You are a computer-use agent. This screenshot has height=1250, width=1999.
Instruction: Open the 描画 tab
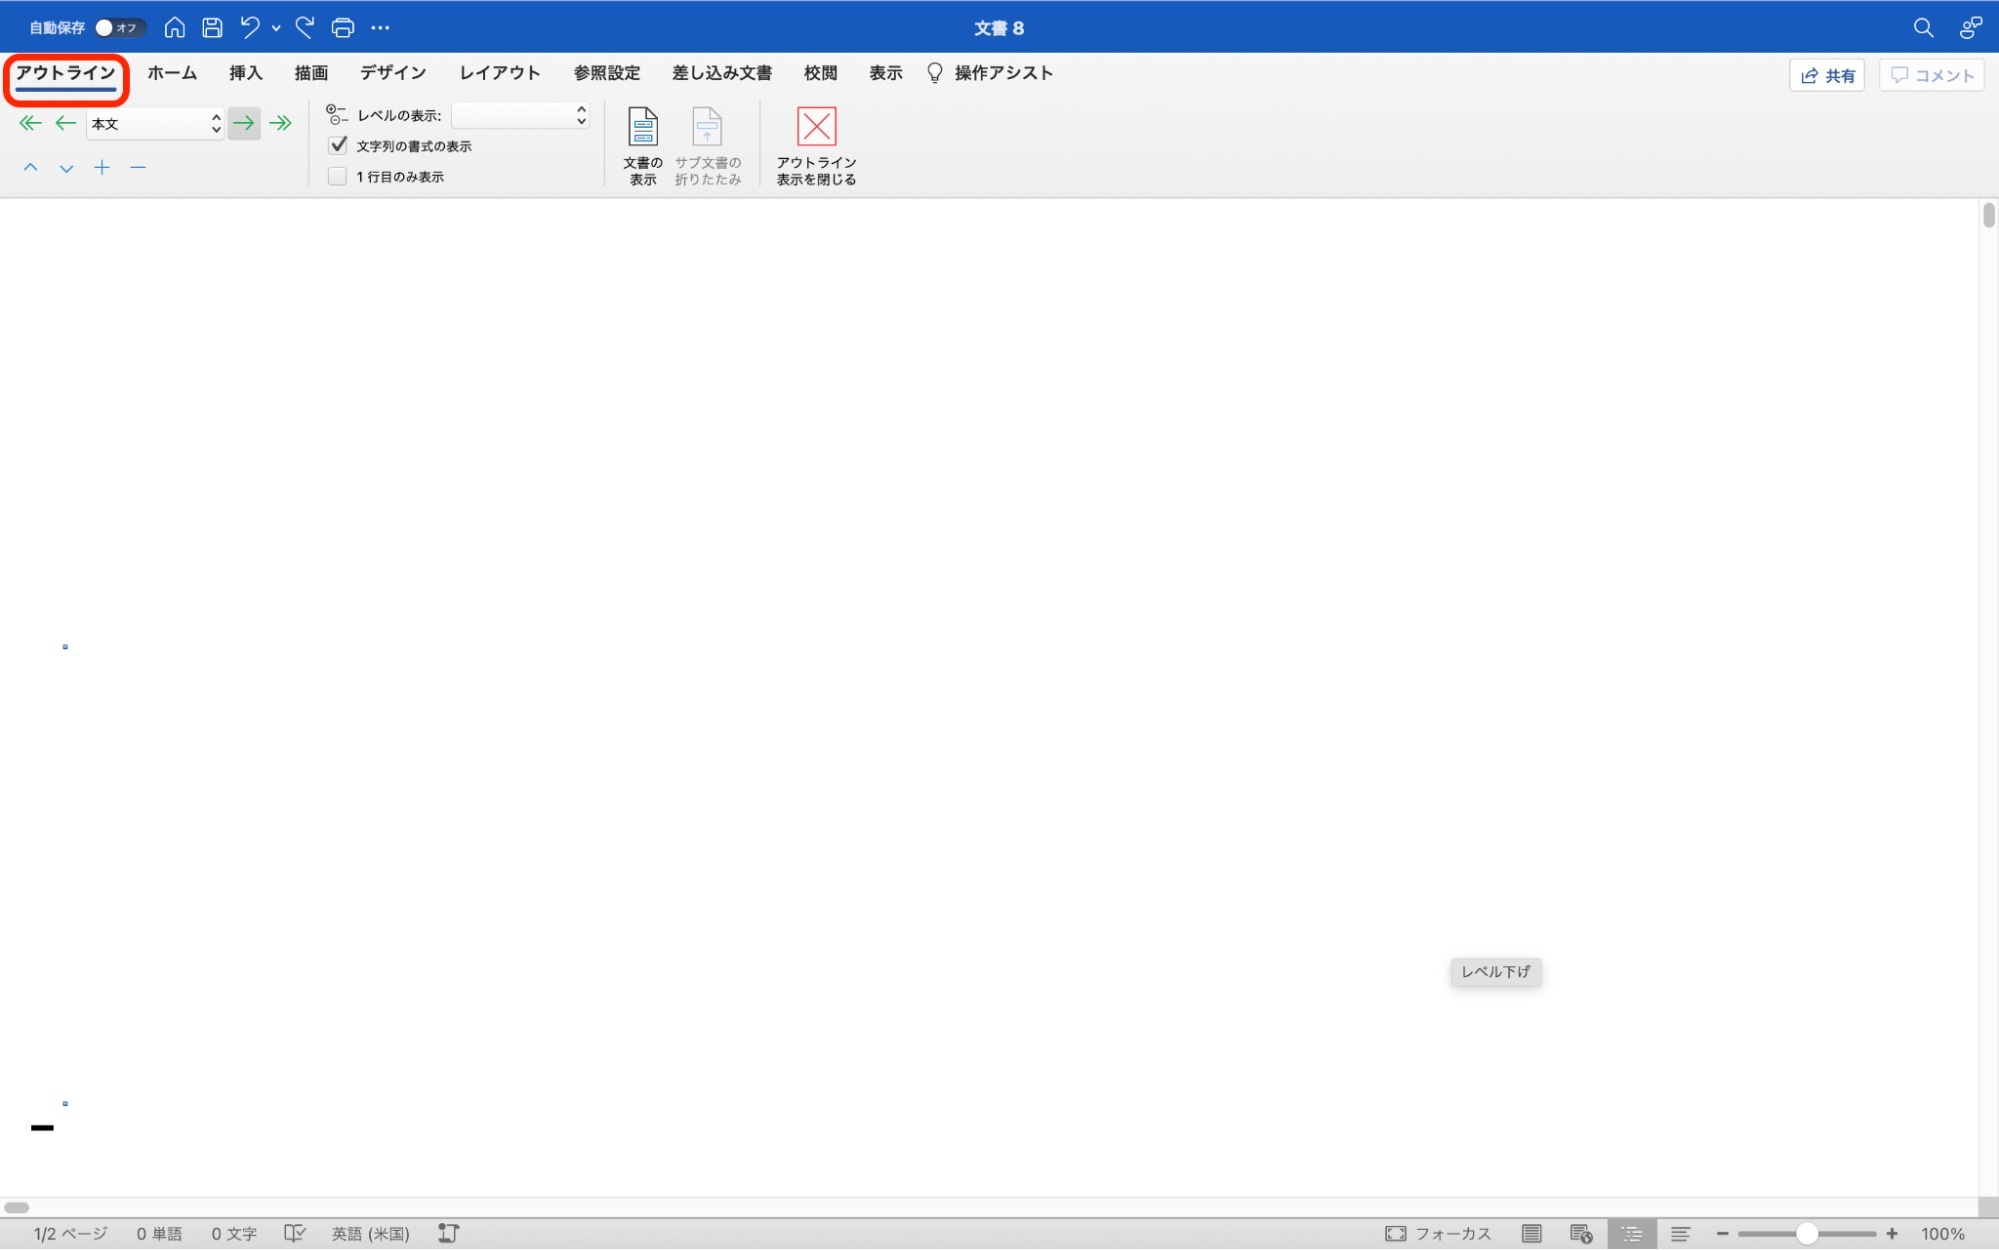(x=311, y=73)
